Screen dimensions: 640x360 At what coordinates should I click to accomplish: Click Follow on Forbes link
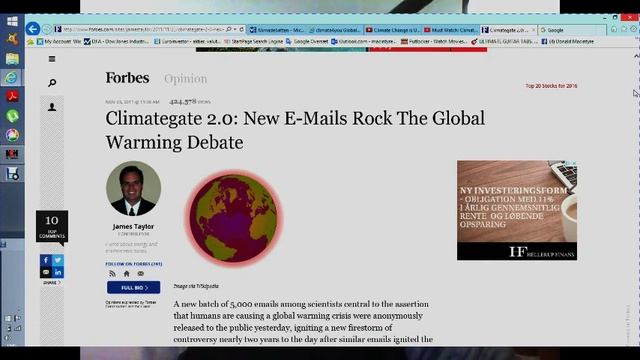(x=133, y=264)
